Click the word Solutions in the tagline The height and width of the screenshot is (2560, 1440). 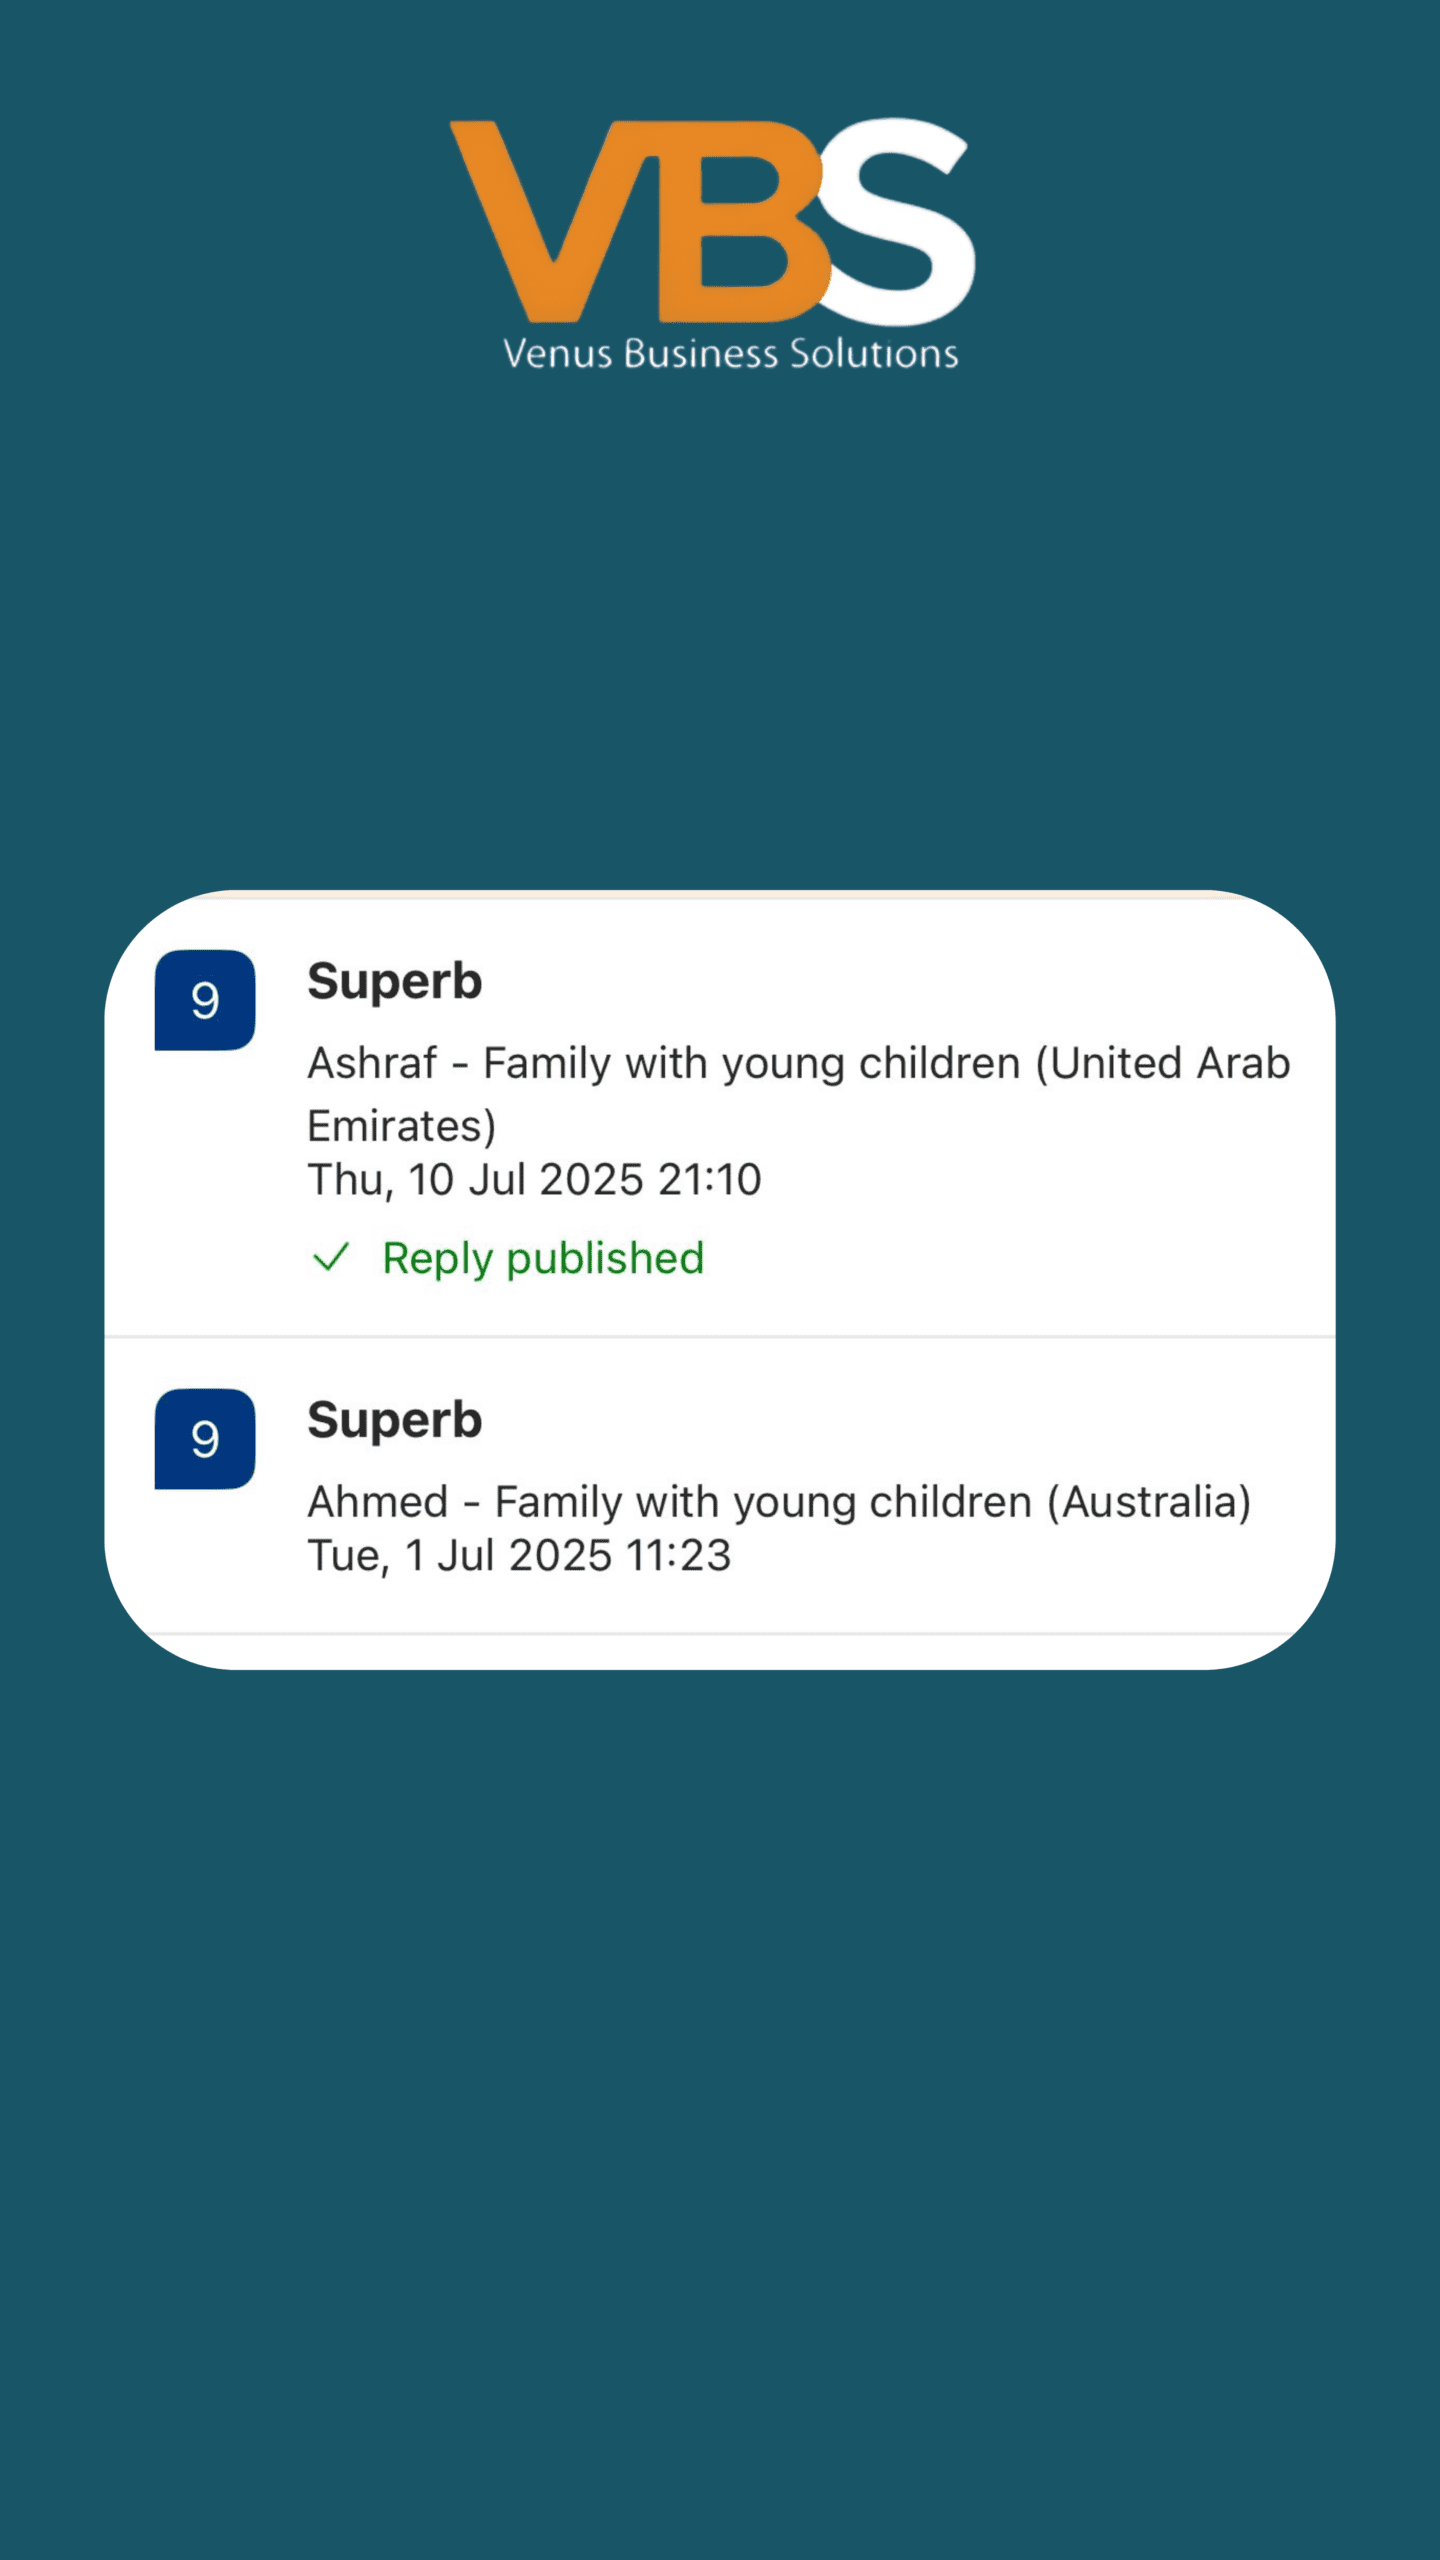click(x=874, y=354)
